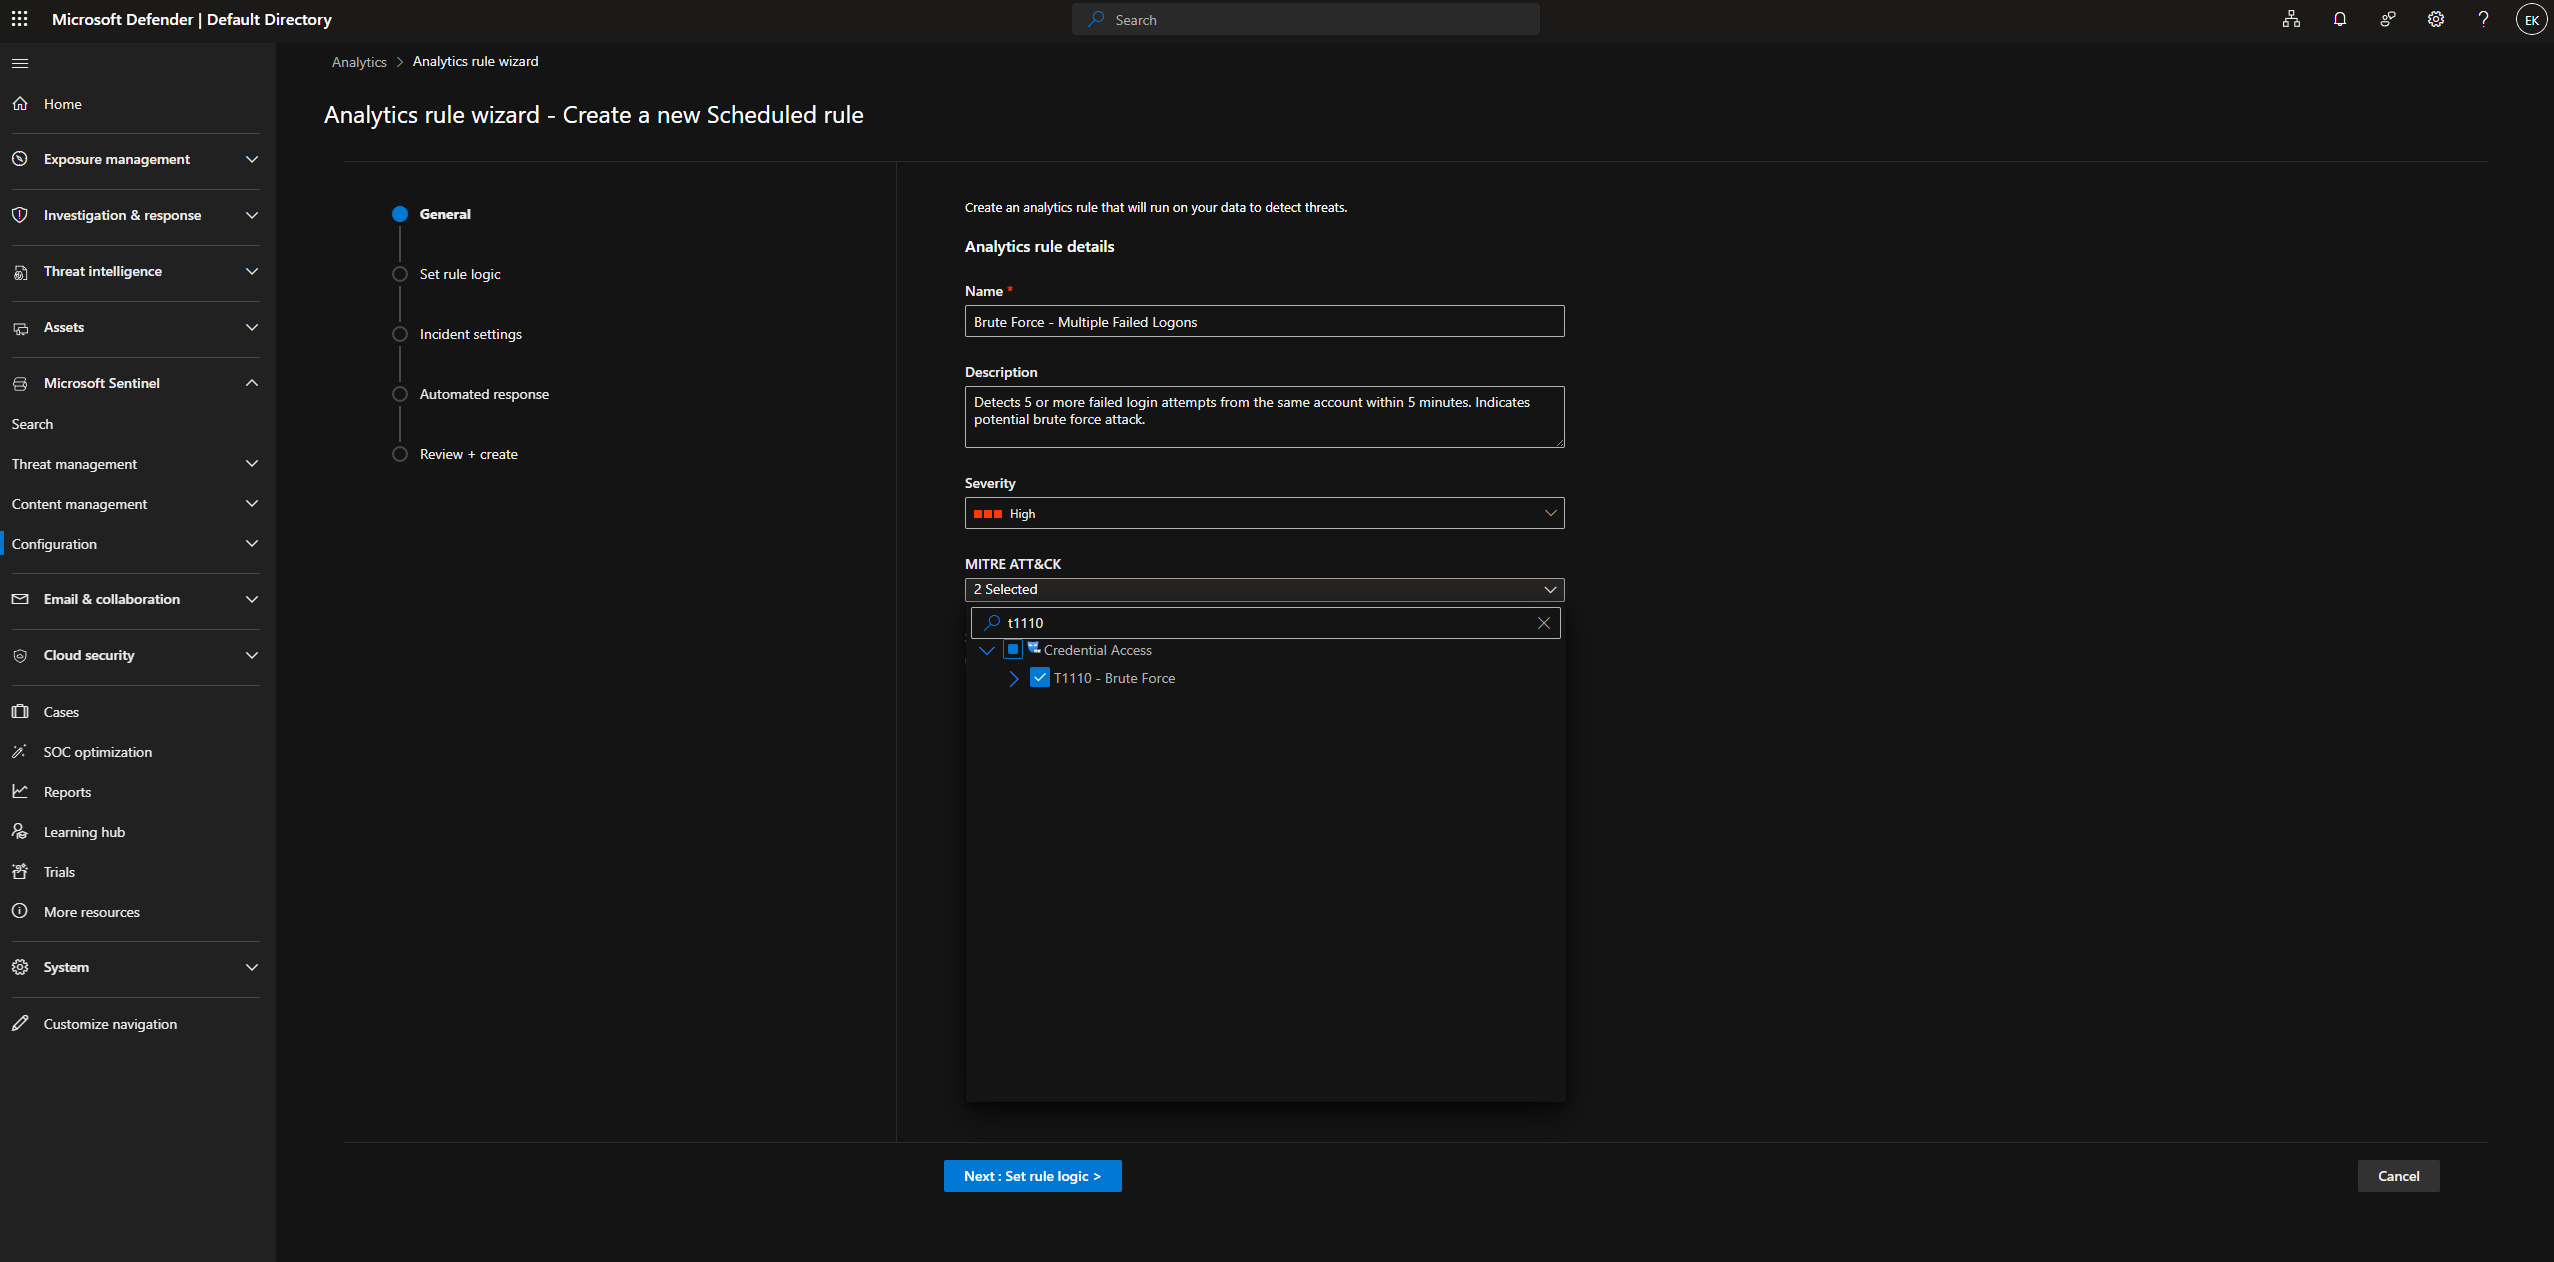Click the Analytics breadcrumb link
The height and width of the screenshot is (1262, 2554).
click(x=359, y=62)
